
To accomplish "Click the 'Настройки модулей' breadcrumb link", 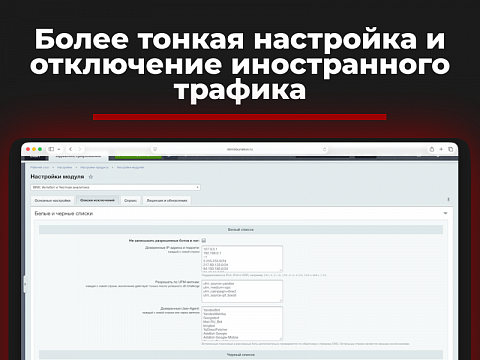I will point(130,167).
